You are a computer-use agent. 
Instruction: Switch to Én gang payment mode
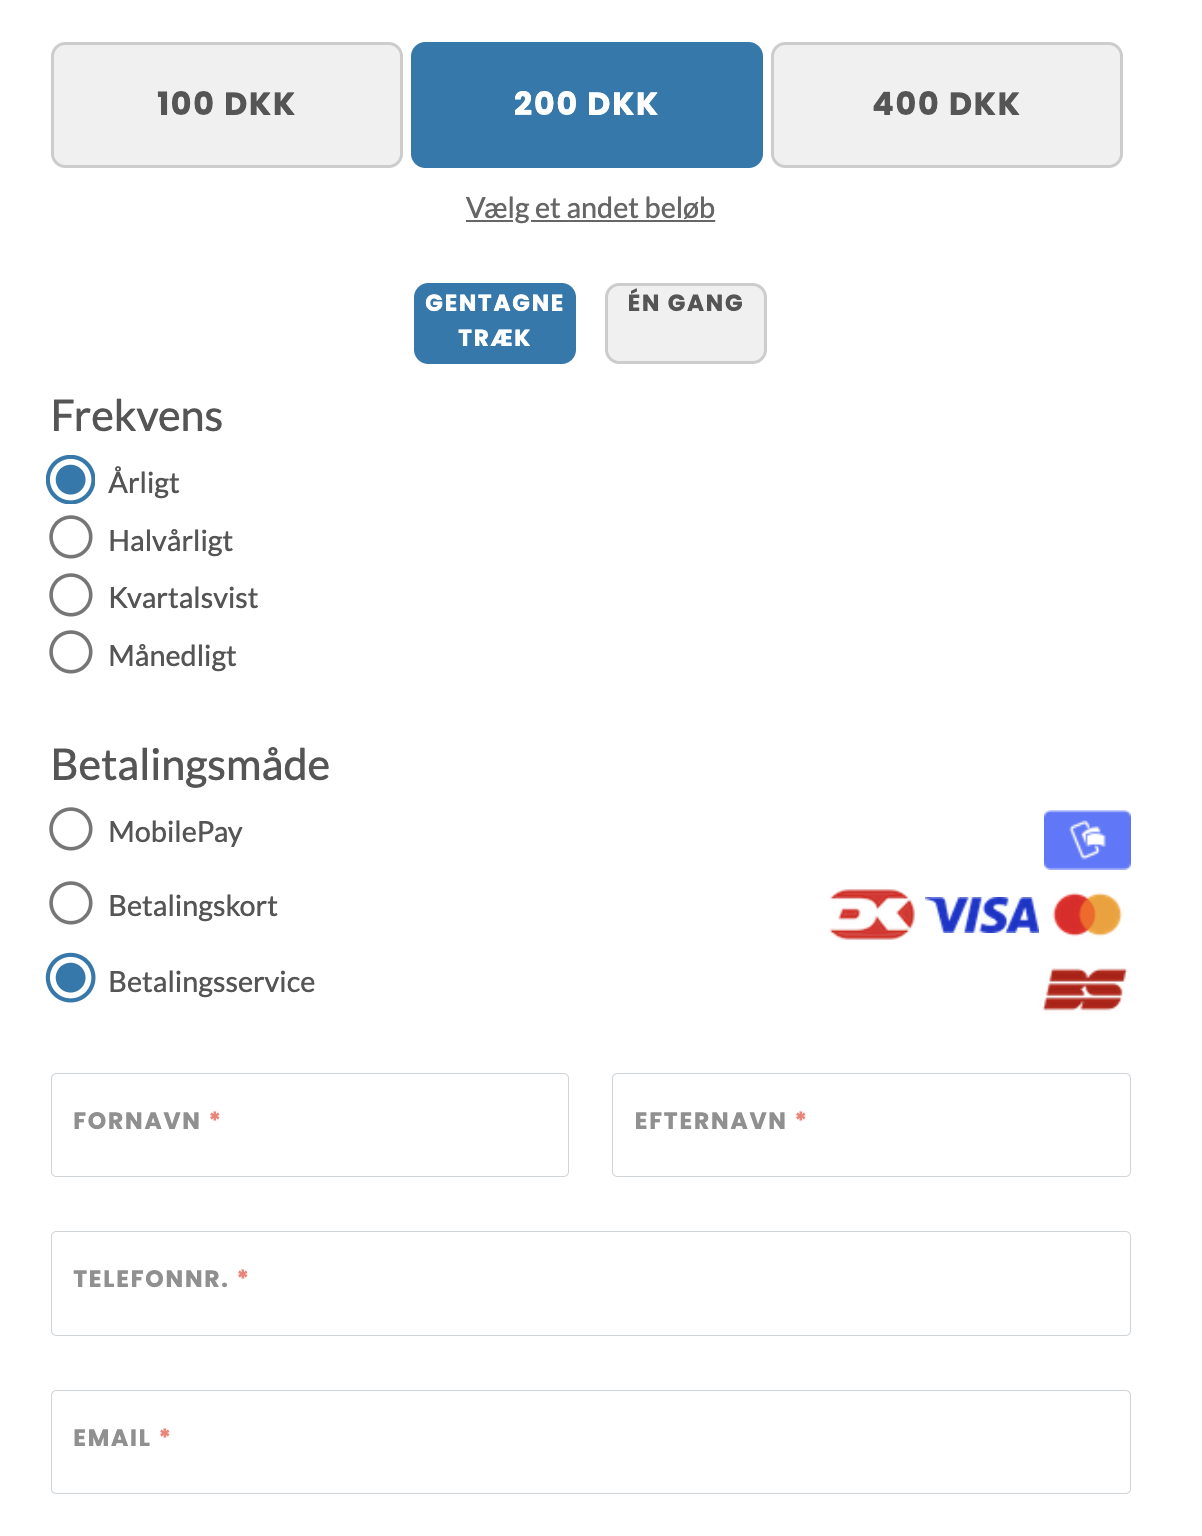[x=685, y=322]
